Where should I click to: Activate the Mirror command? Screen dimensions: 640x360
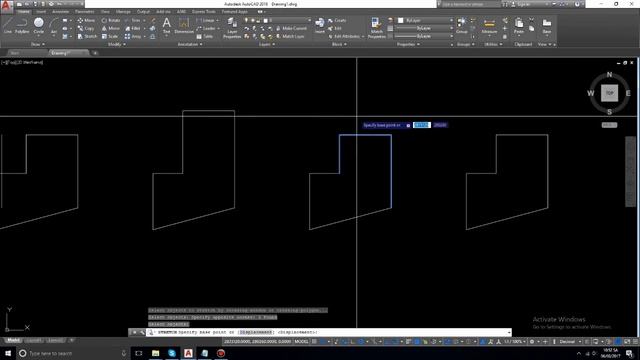(111, 29)
